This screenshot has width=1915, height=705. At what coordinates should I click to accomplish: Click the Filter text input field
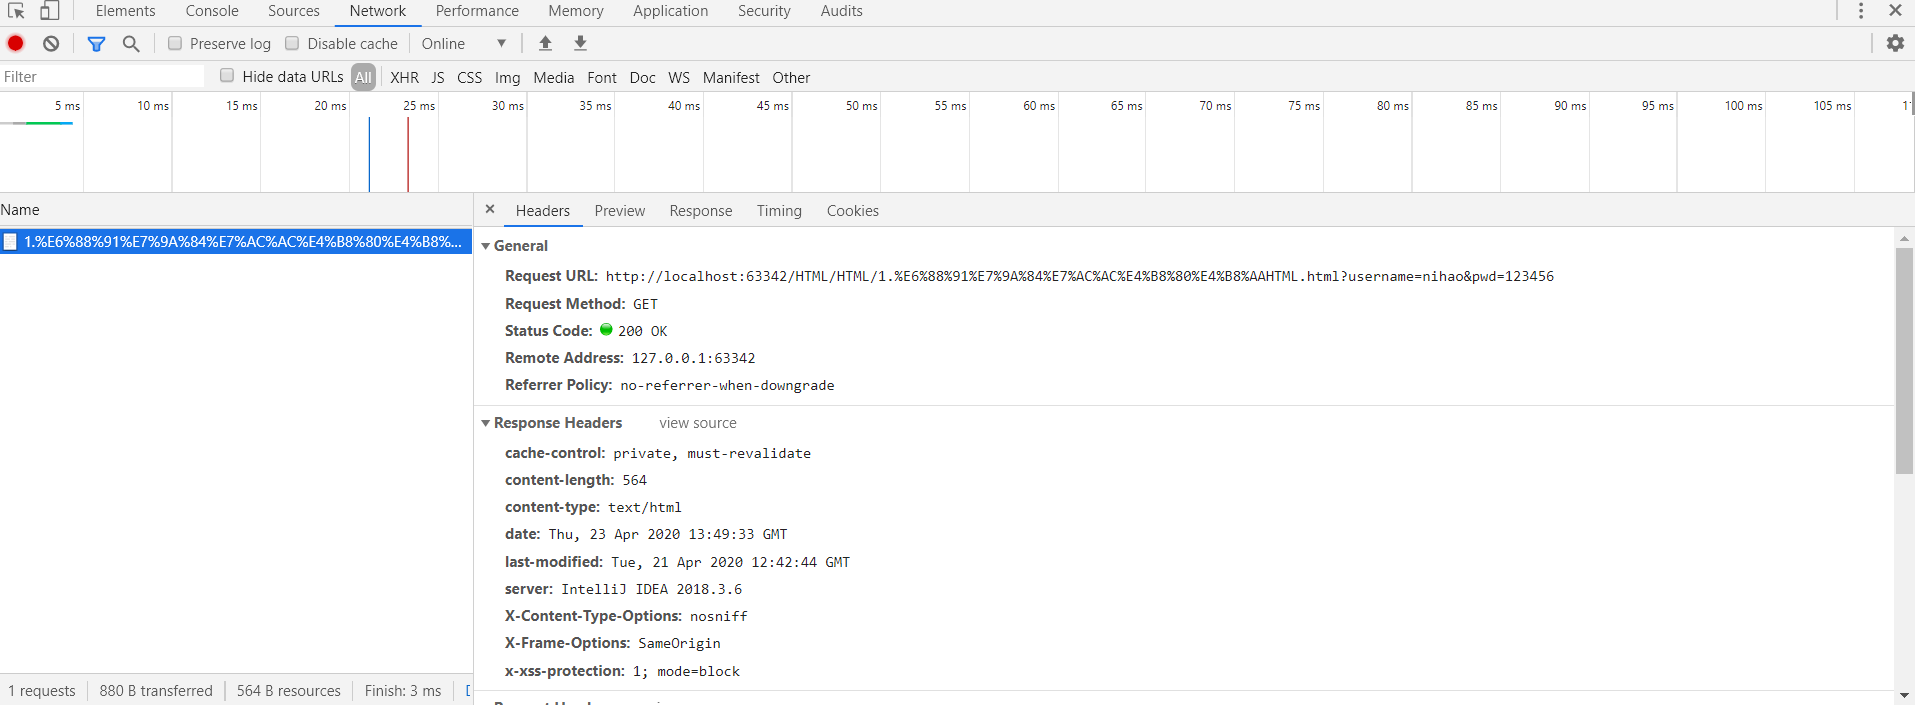(x=100, y=77)
